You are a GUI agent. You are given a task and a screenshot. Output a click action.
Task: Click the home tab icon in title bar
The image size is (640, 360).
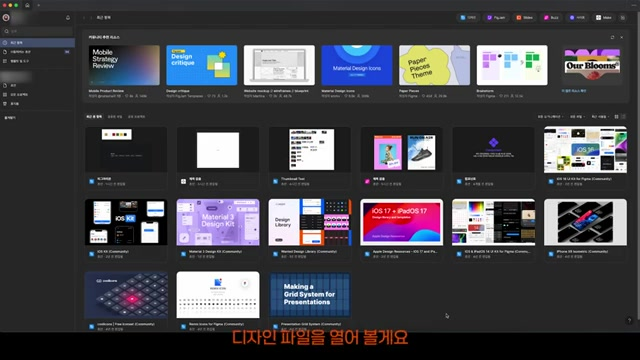pos(27,5)
